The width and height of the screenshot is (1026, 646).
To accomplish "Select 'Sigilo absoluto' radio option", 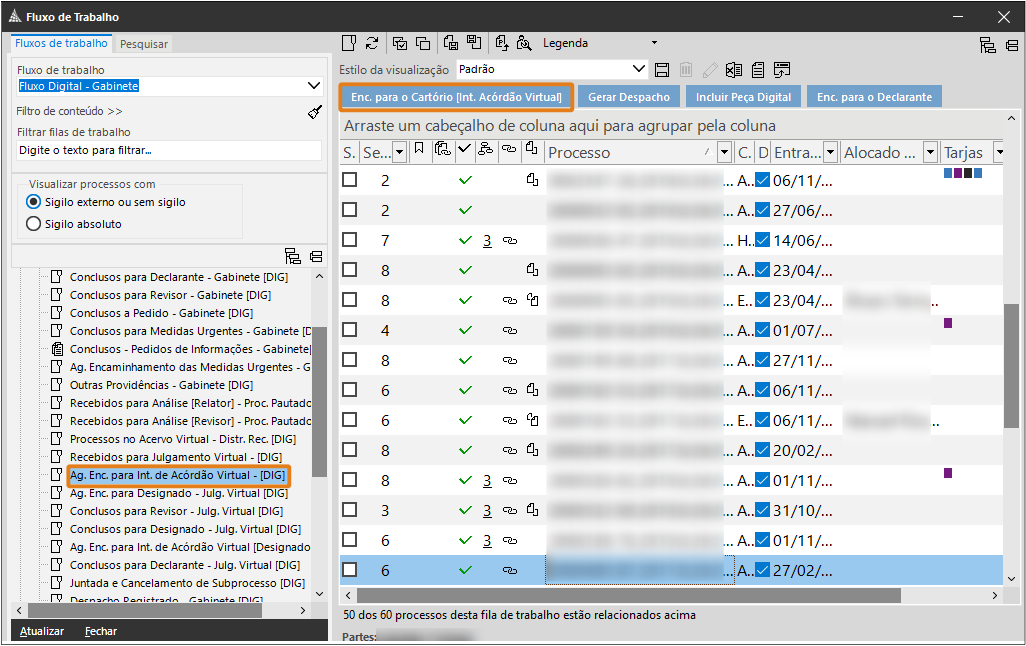I will [x=33, y=224].
